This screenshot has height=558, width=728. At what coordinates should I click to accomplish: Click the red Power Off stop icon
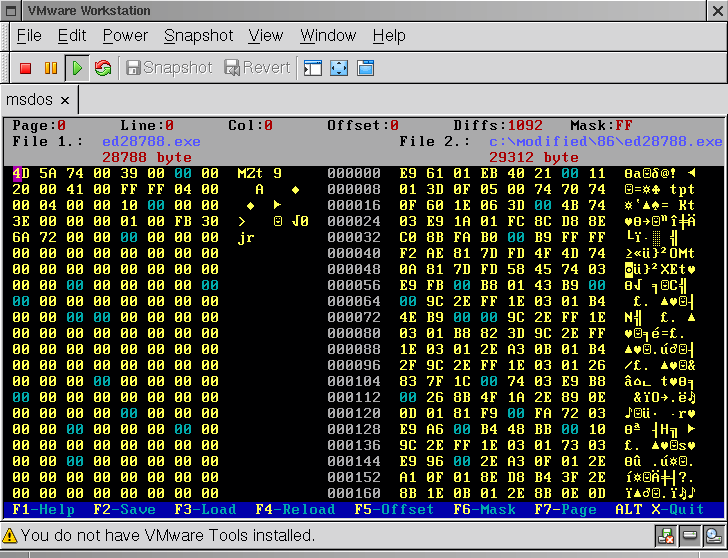(x=26, y=68)
